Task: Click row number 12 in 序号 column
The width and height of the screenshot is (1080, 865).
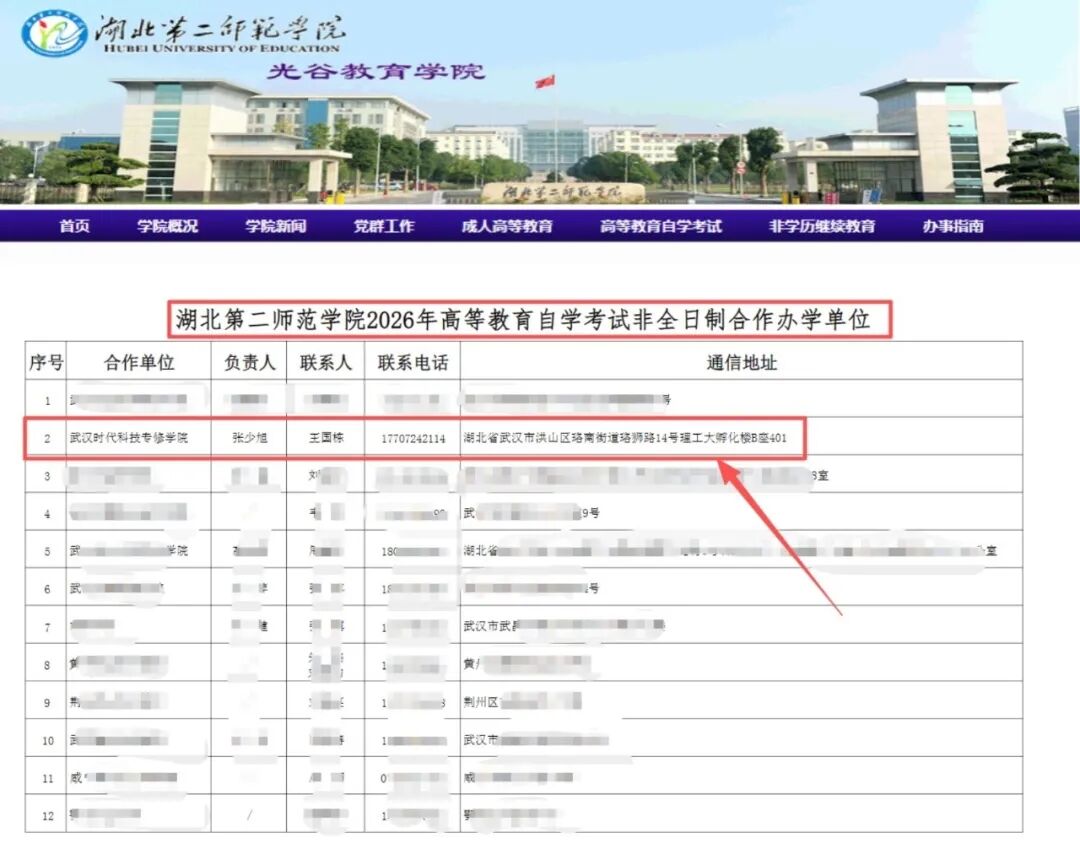Action: click(48, 816)
